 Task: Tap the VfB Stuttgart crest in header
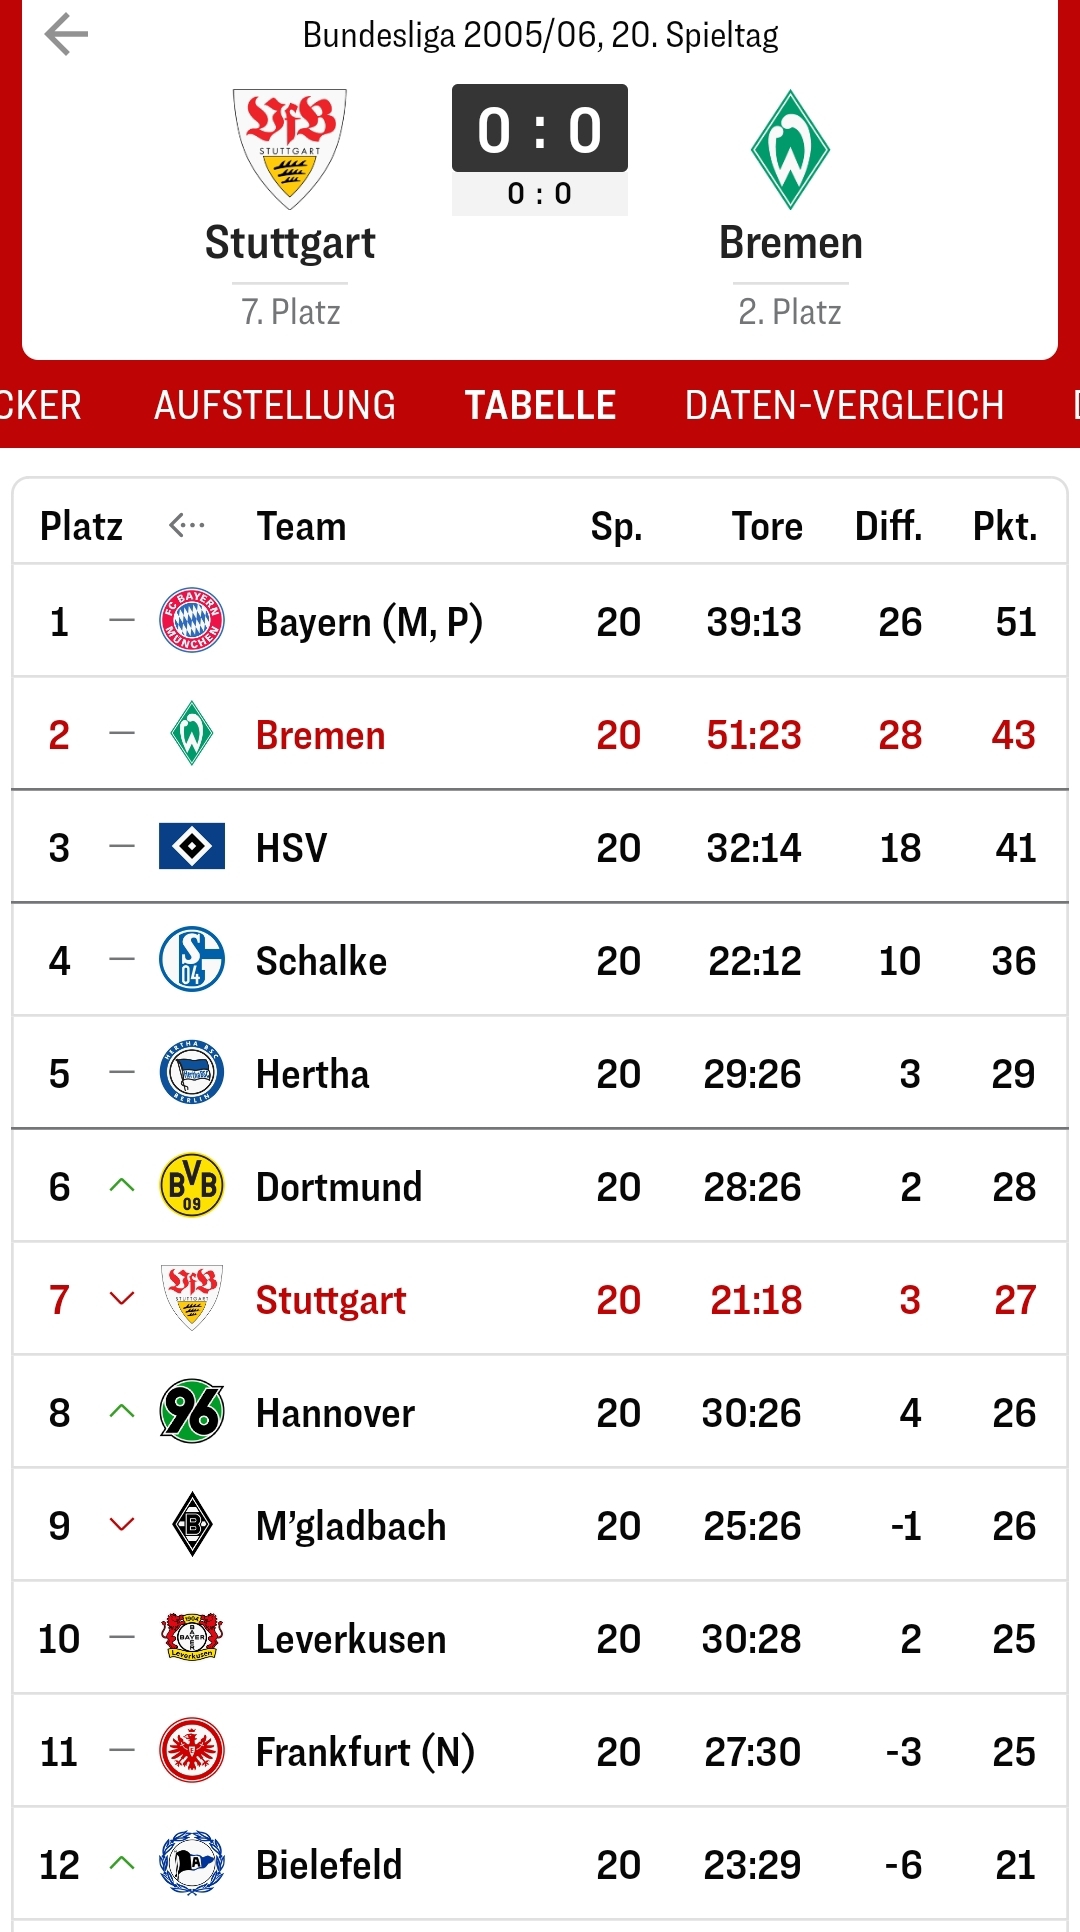point(290,148)
